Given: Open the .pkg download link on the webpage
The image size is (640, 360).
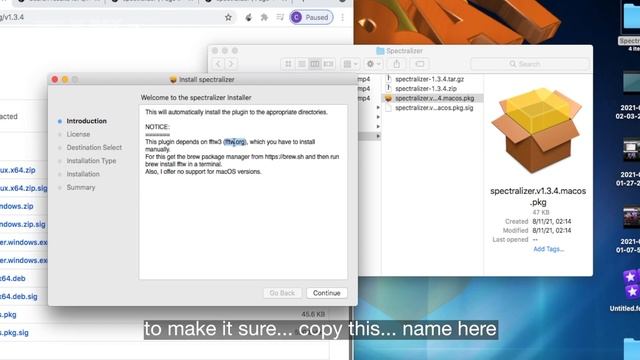Looking at the screenshot, I should point(8,315).
